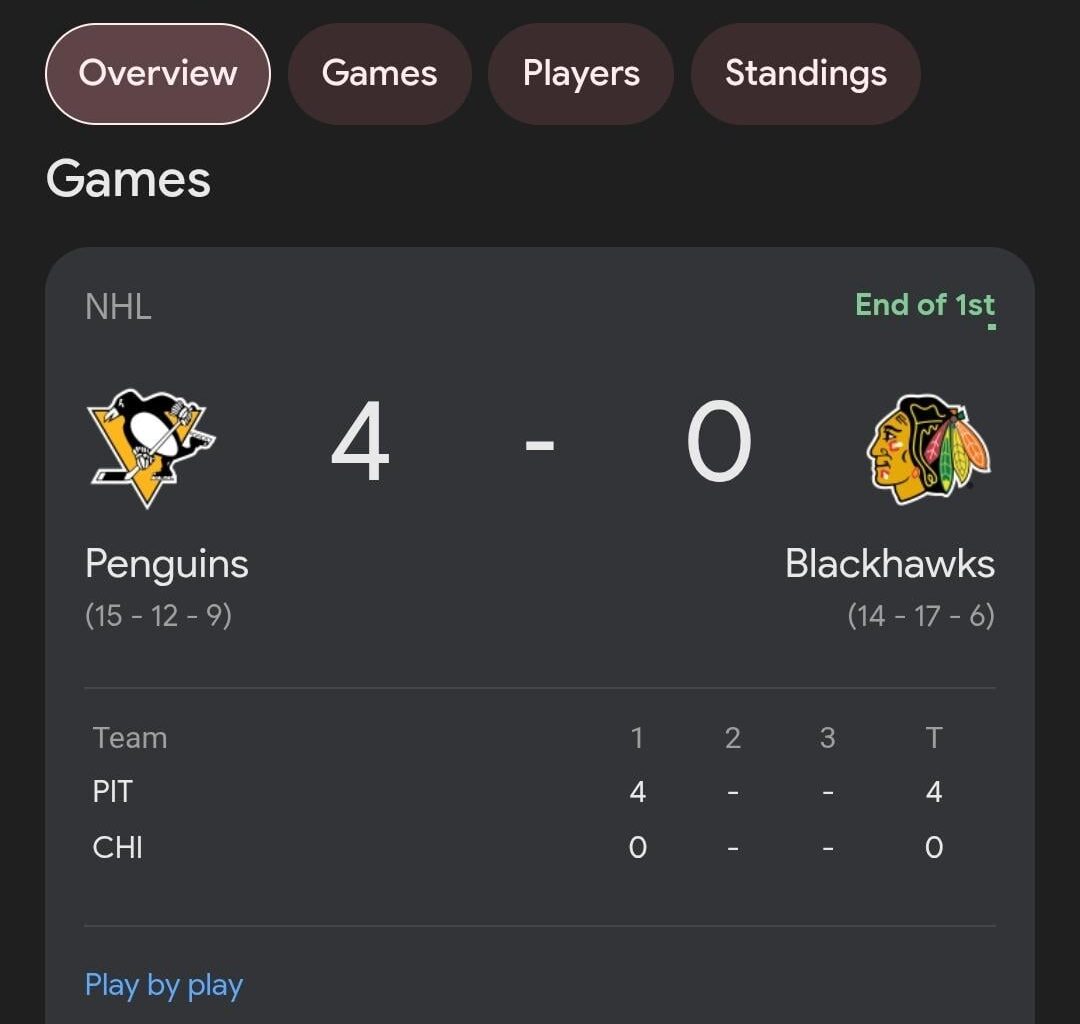Click the Games section heading
Image resolution: width=1080 pixels, height=1024 pixels.
pos(128,179)
